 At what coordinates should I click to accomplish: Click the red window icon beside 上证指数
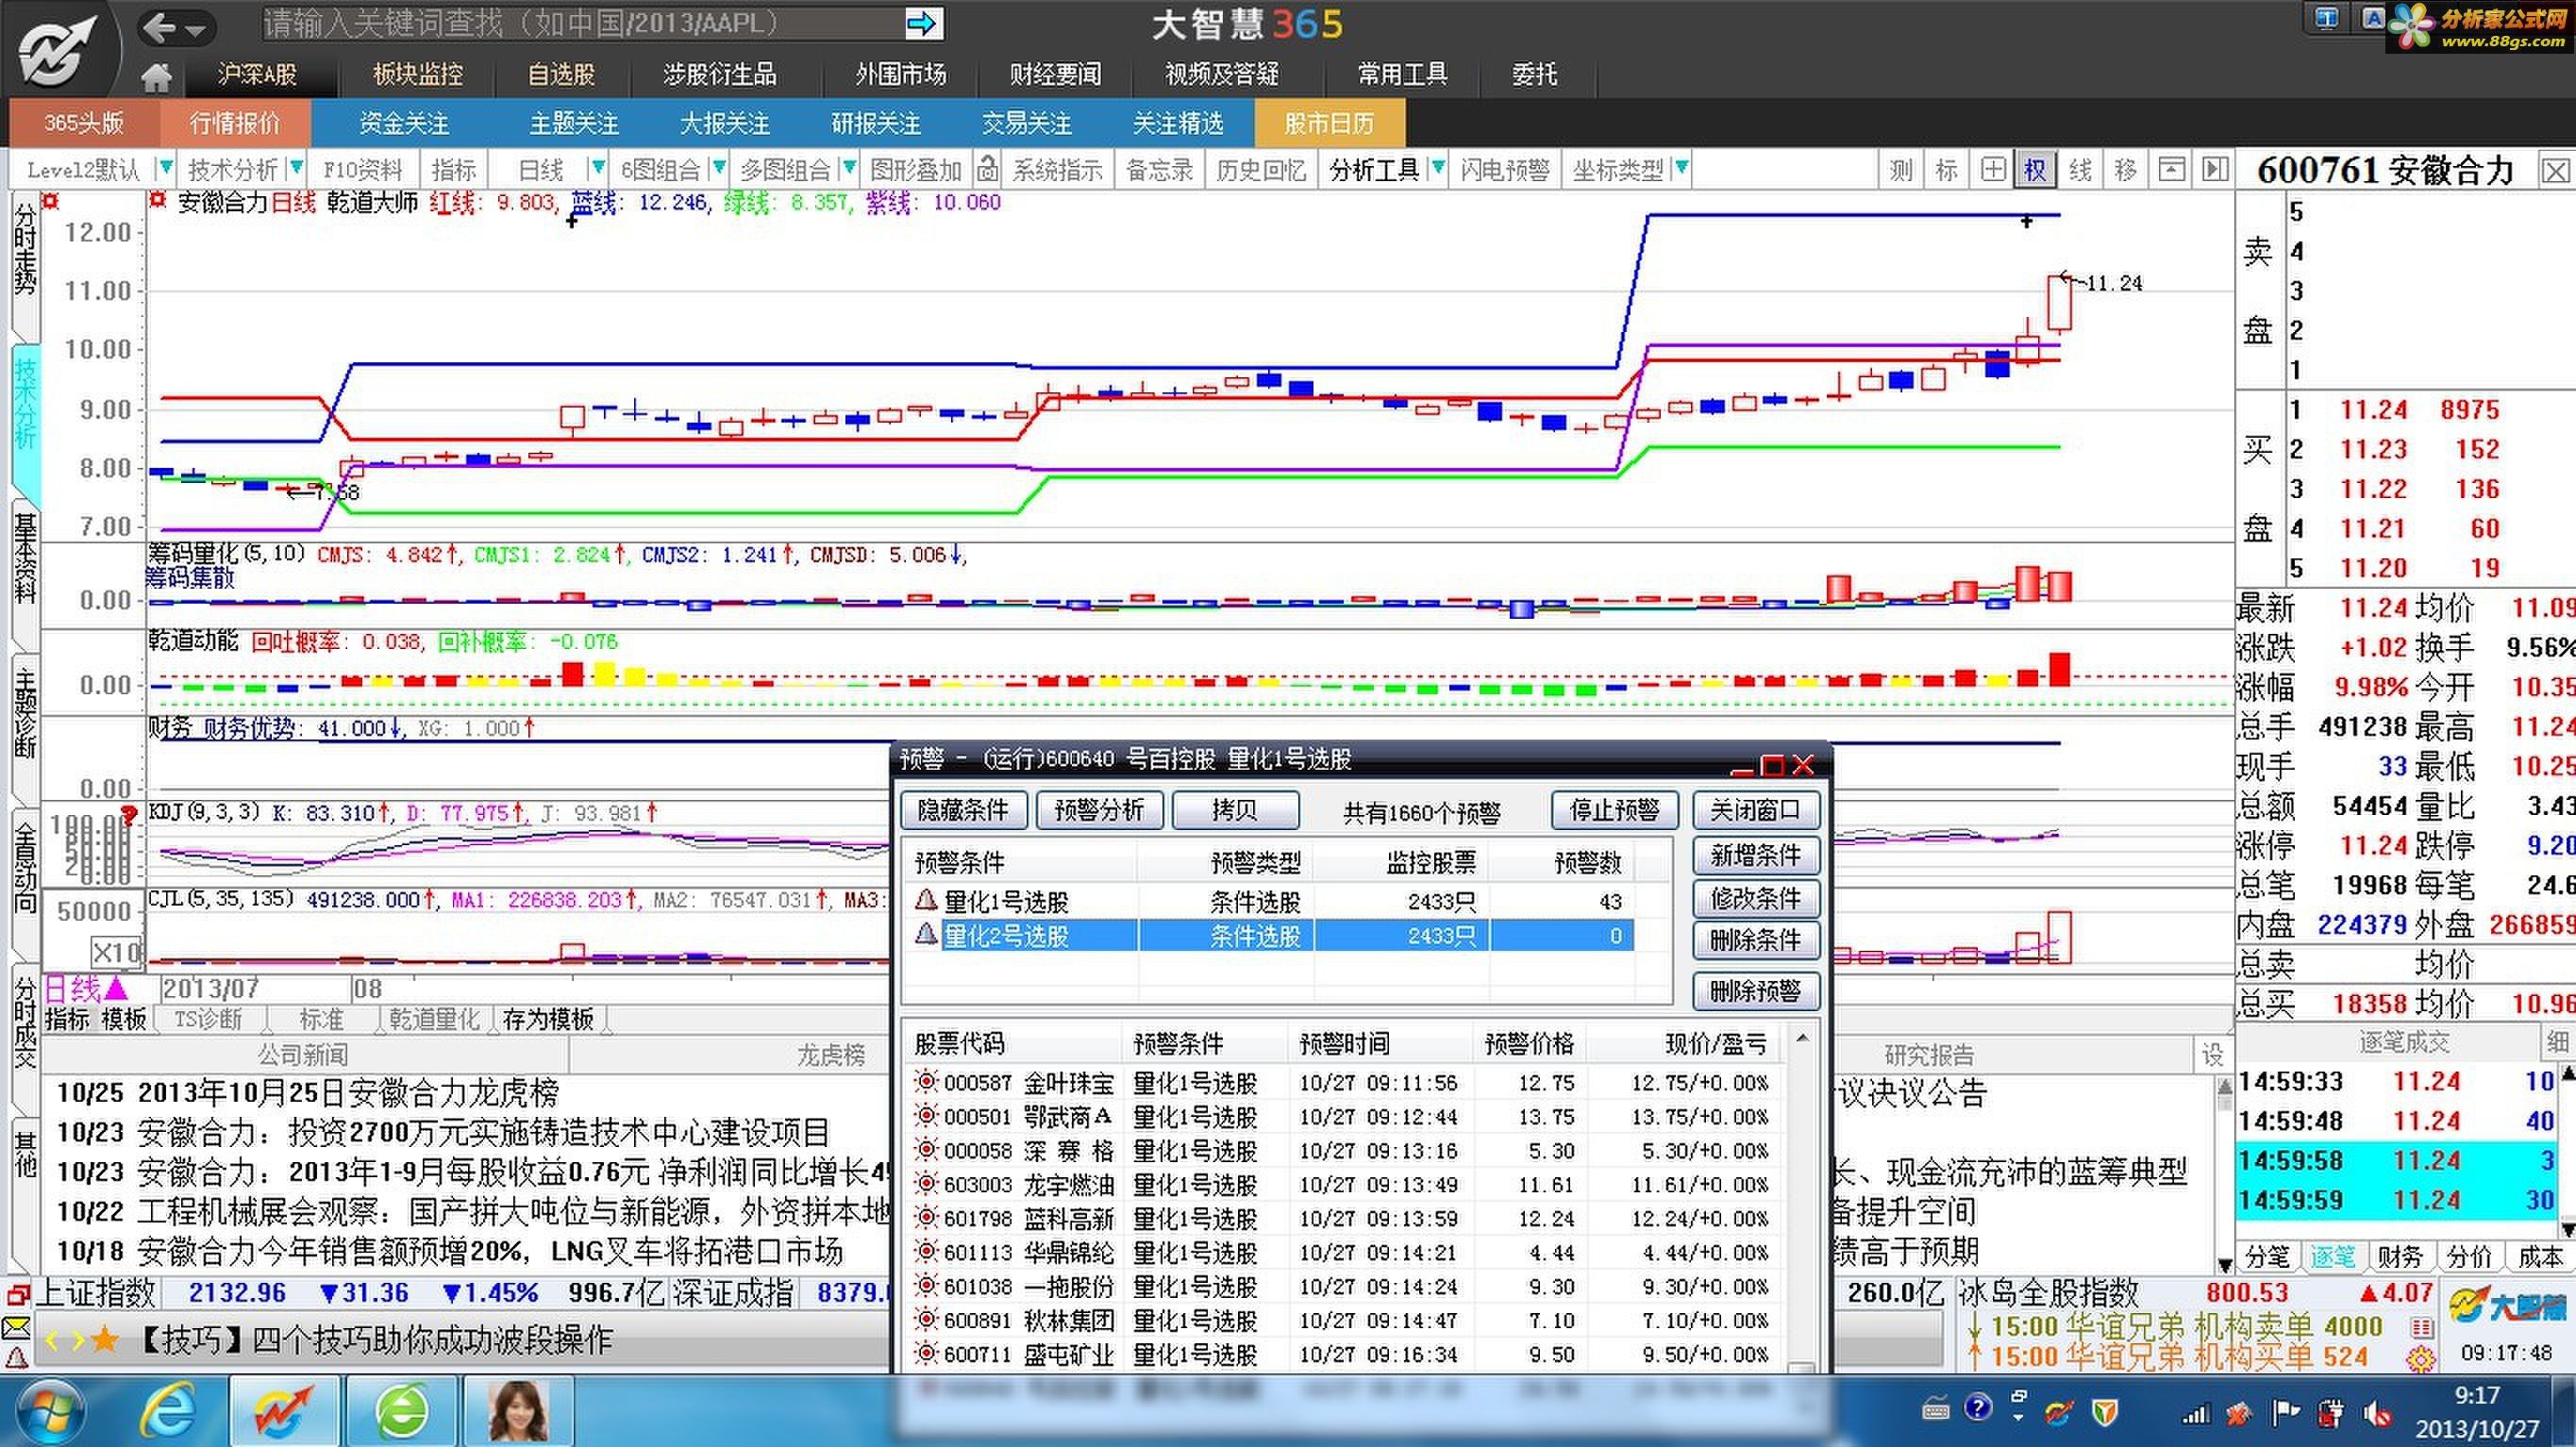18,1294
